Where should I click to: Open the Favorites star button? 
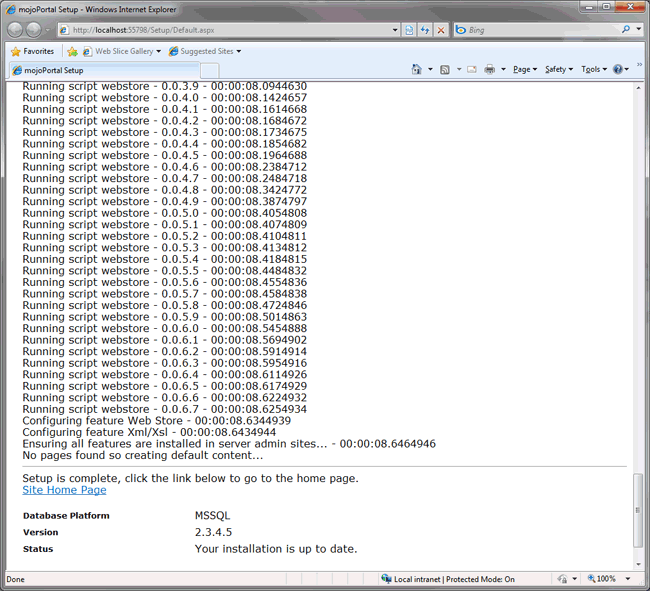[x=32, y=51]
